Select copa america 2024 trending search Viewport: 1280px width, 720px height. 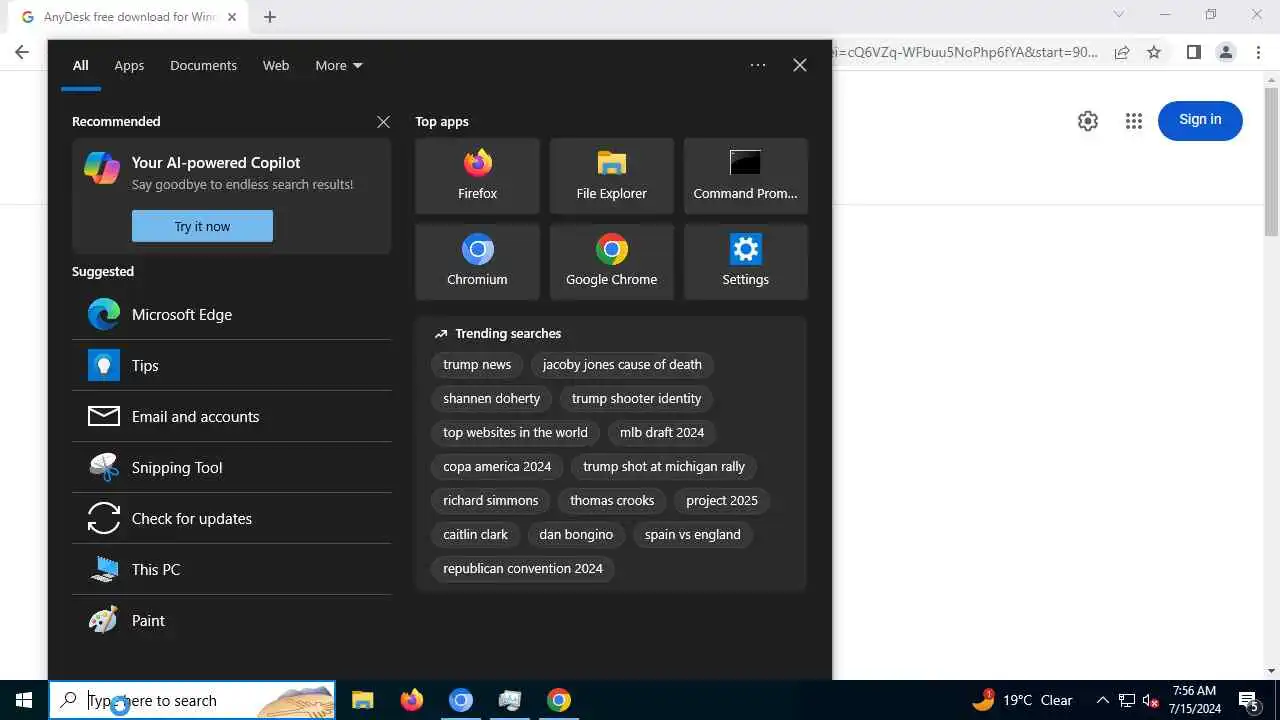coord(497,467)
